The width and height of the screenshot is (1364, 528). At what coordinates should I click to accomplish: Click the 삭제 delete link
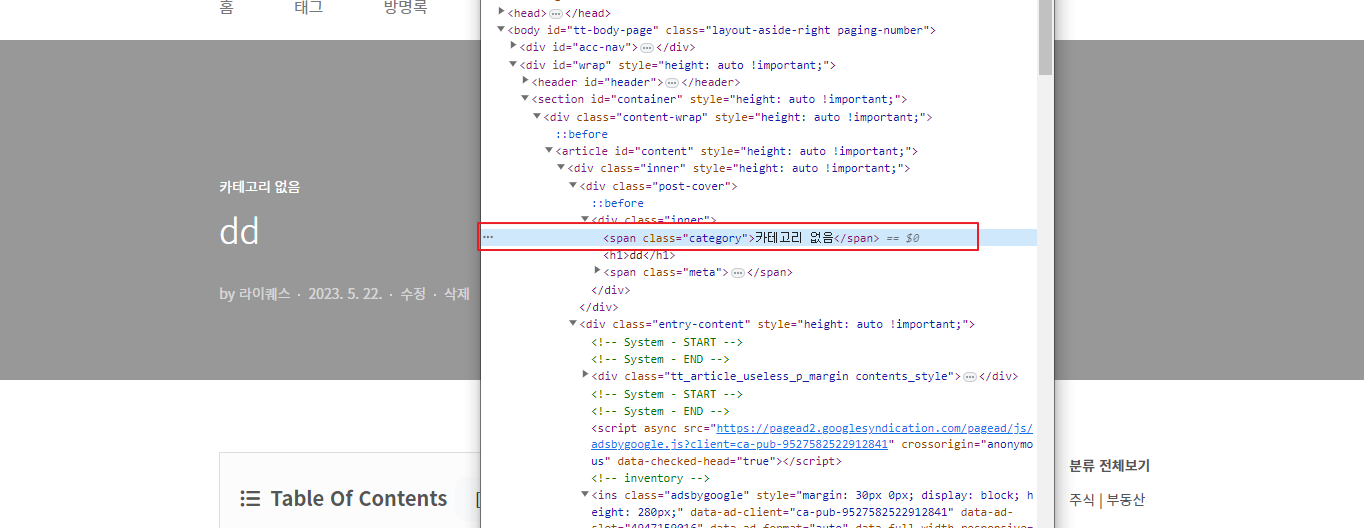pos(456,294)
